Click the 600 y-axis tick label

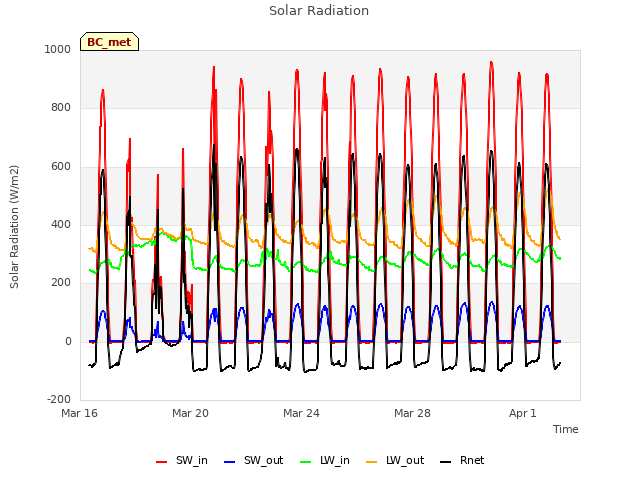click(x=61, y=167)
